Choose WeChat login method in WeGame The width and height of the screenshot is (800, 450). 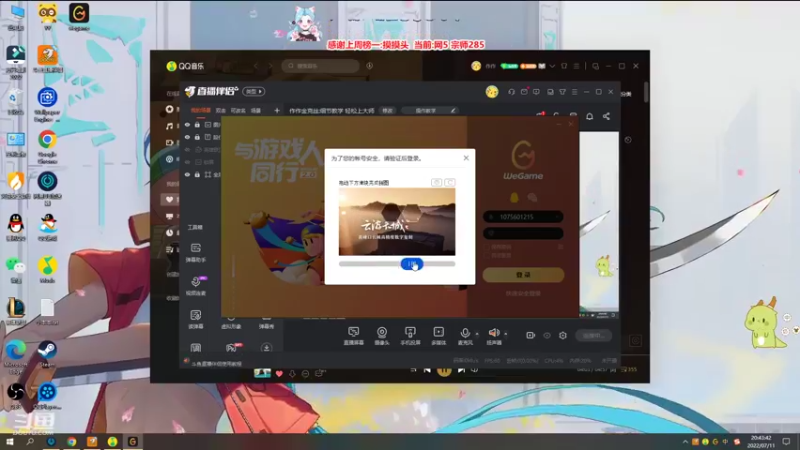click(x=532, y=197)
